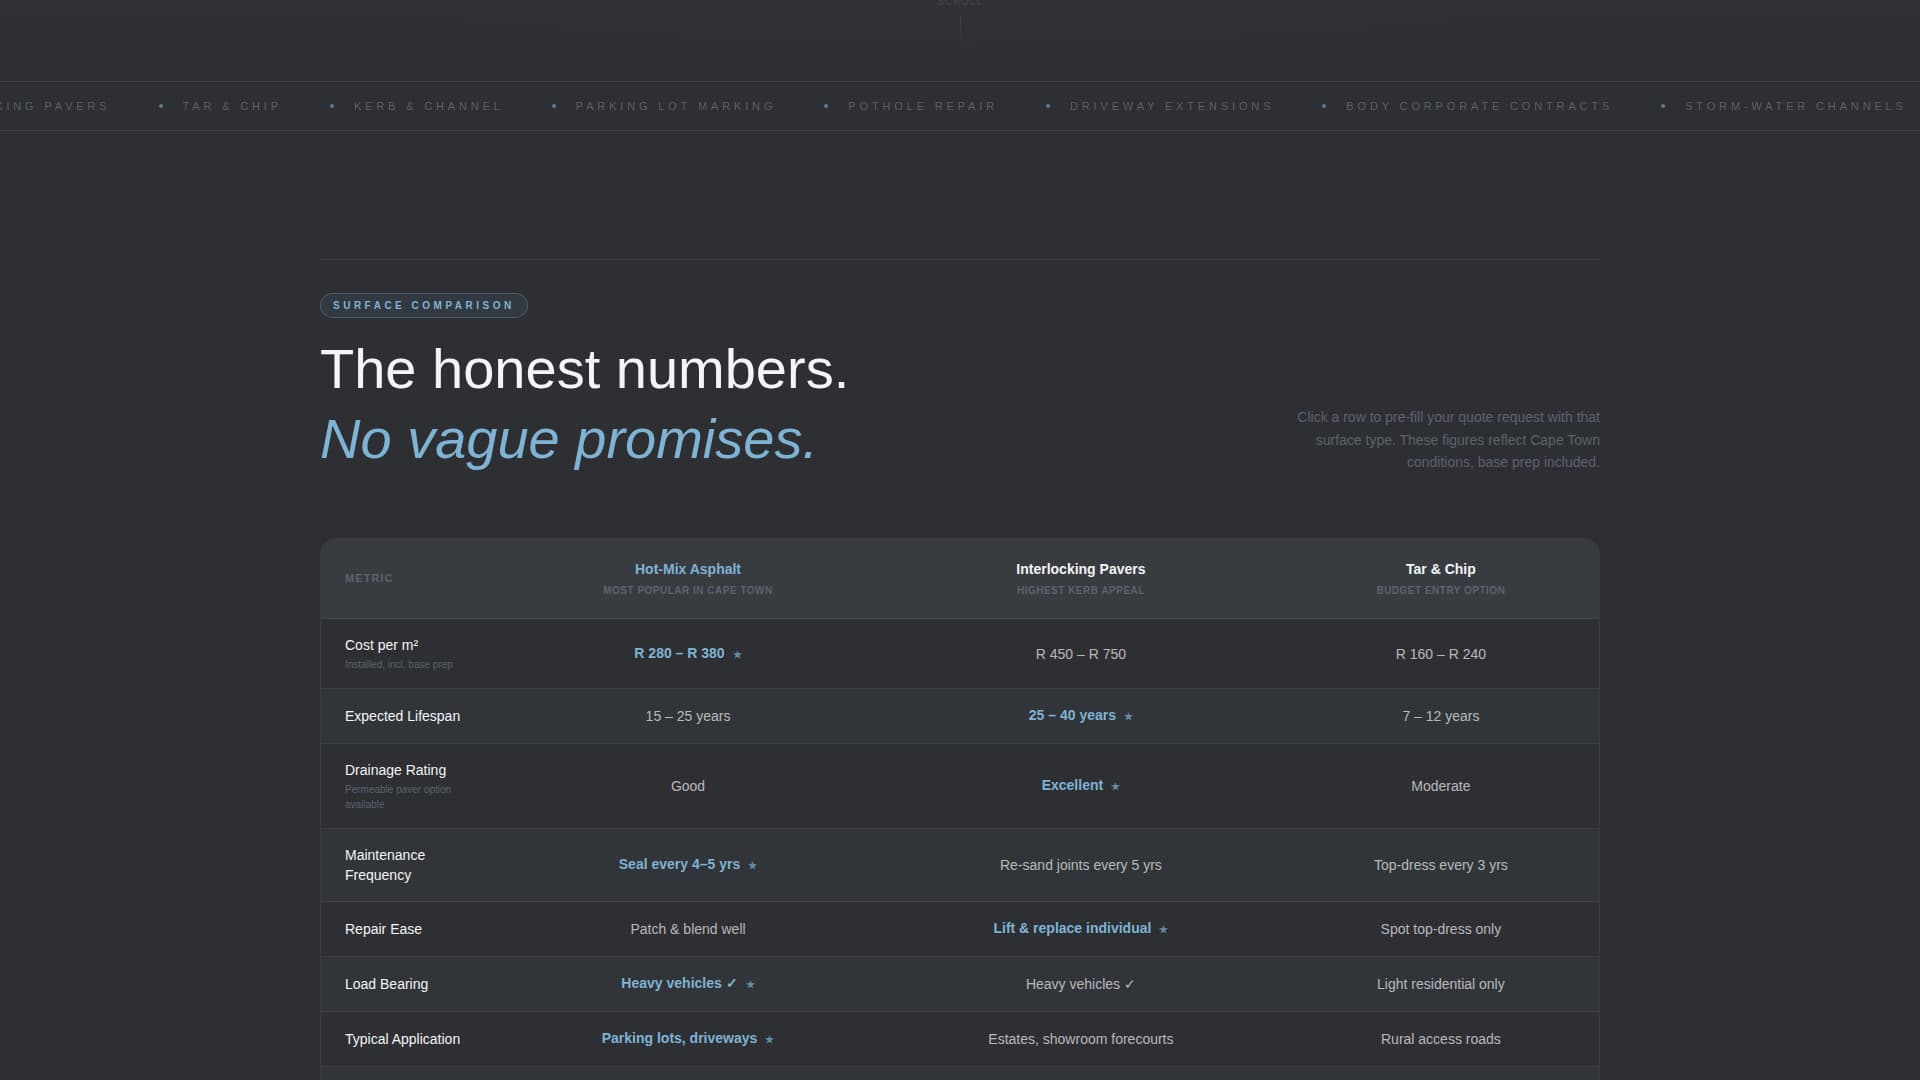Image resolution: width=1920 pixels, height=1080 pixels.
Task: Select the "Hot-Mix Asphalt" column header
Action: click(x=687, y=569)
